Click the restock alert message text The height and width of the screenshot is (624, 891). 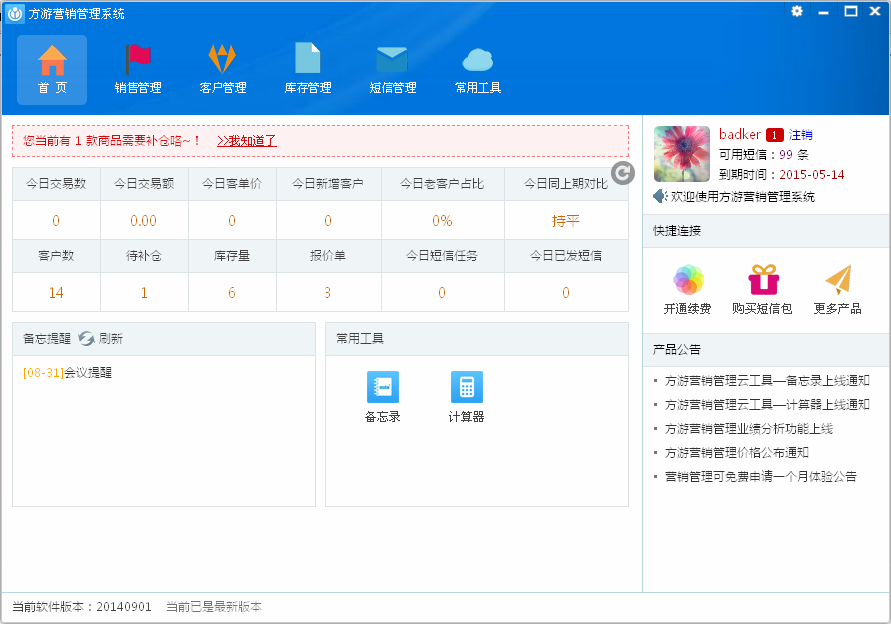click(111, 141)
